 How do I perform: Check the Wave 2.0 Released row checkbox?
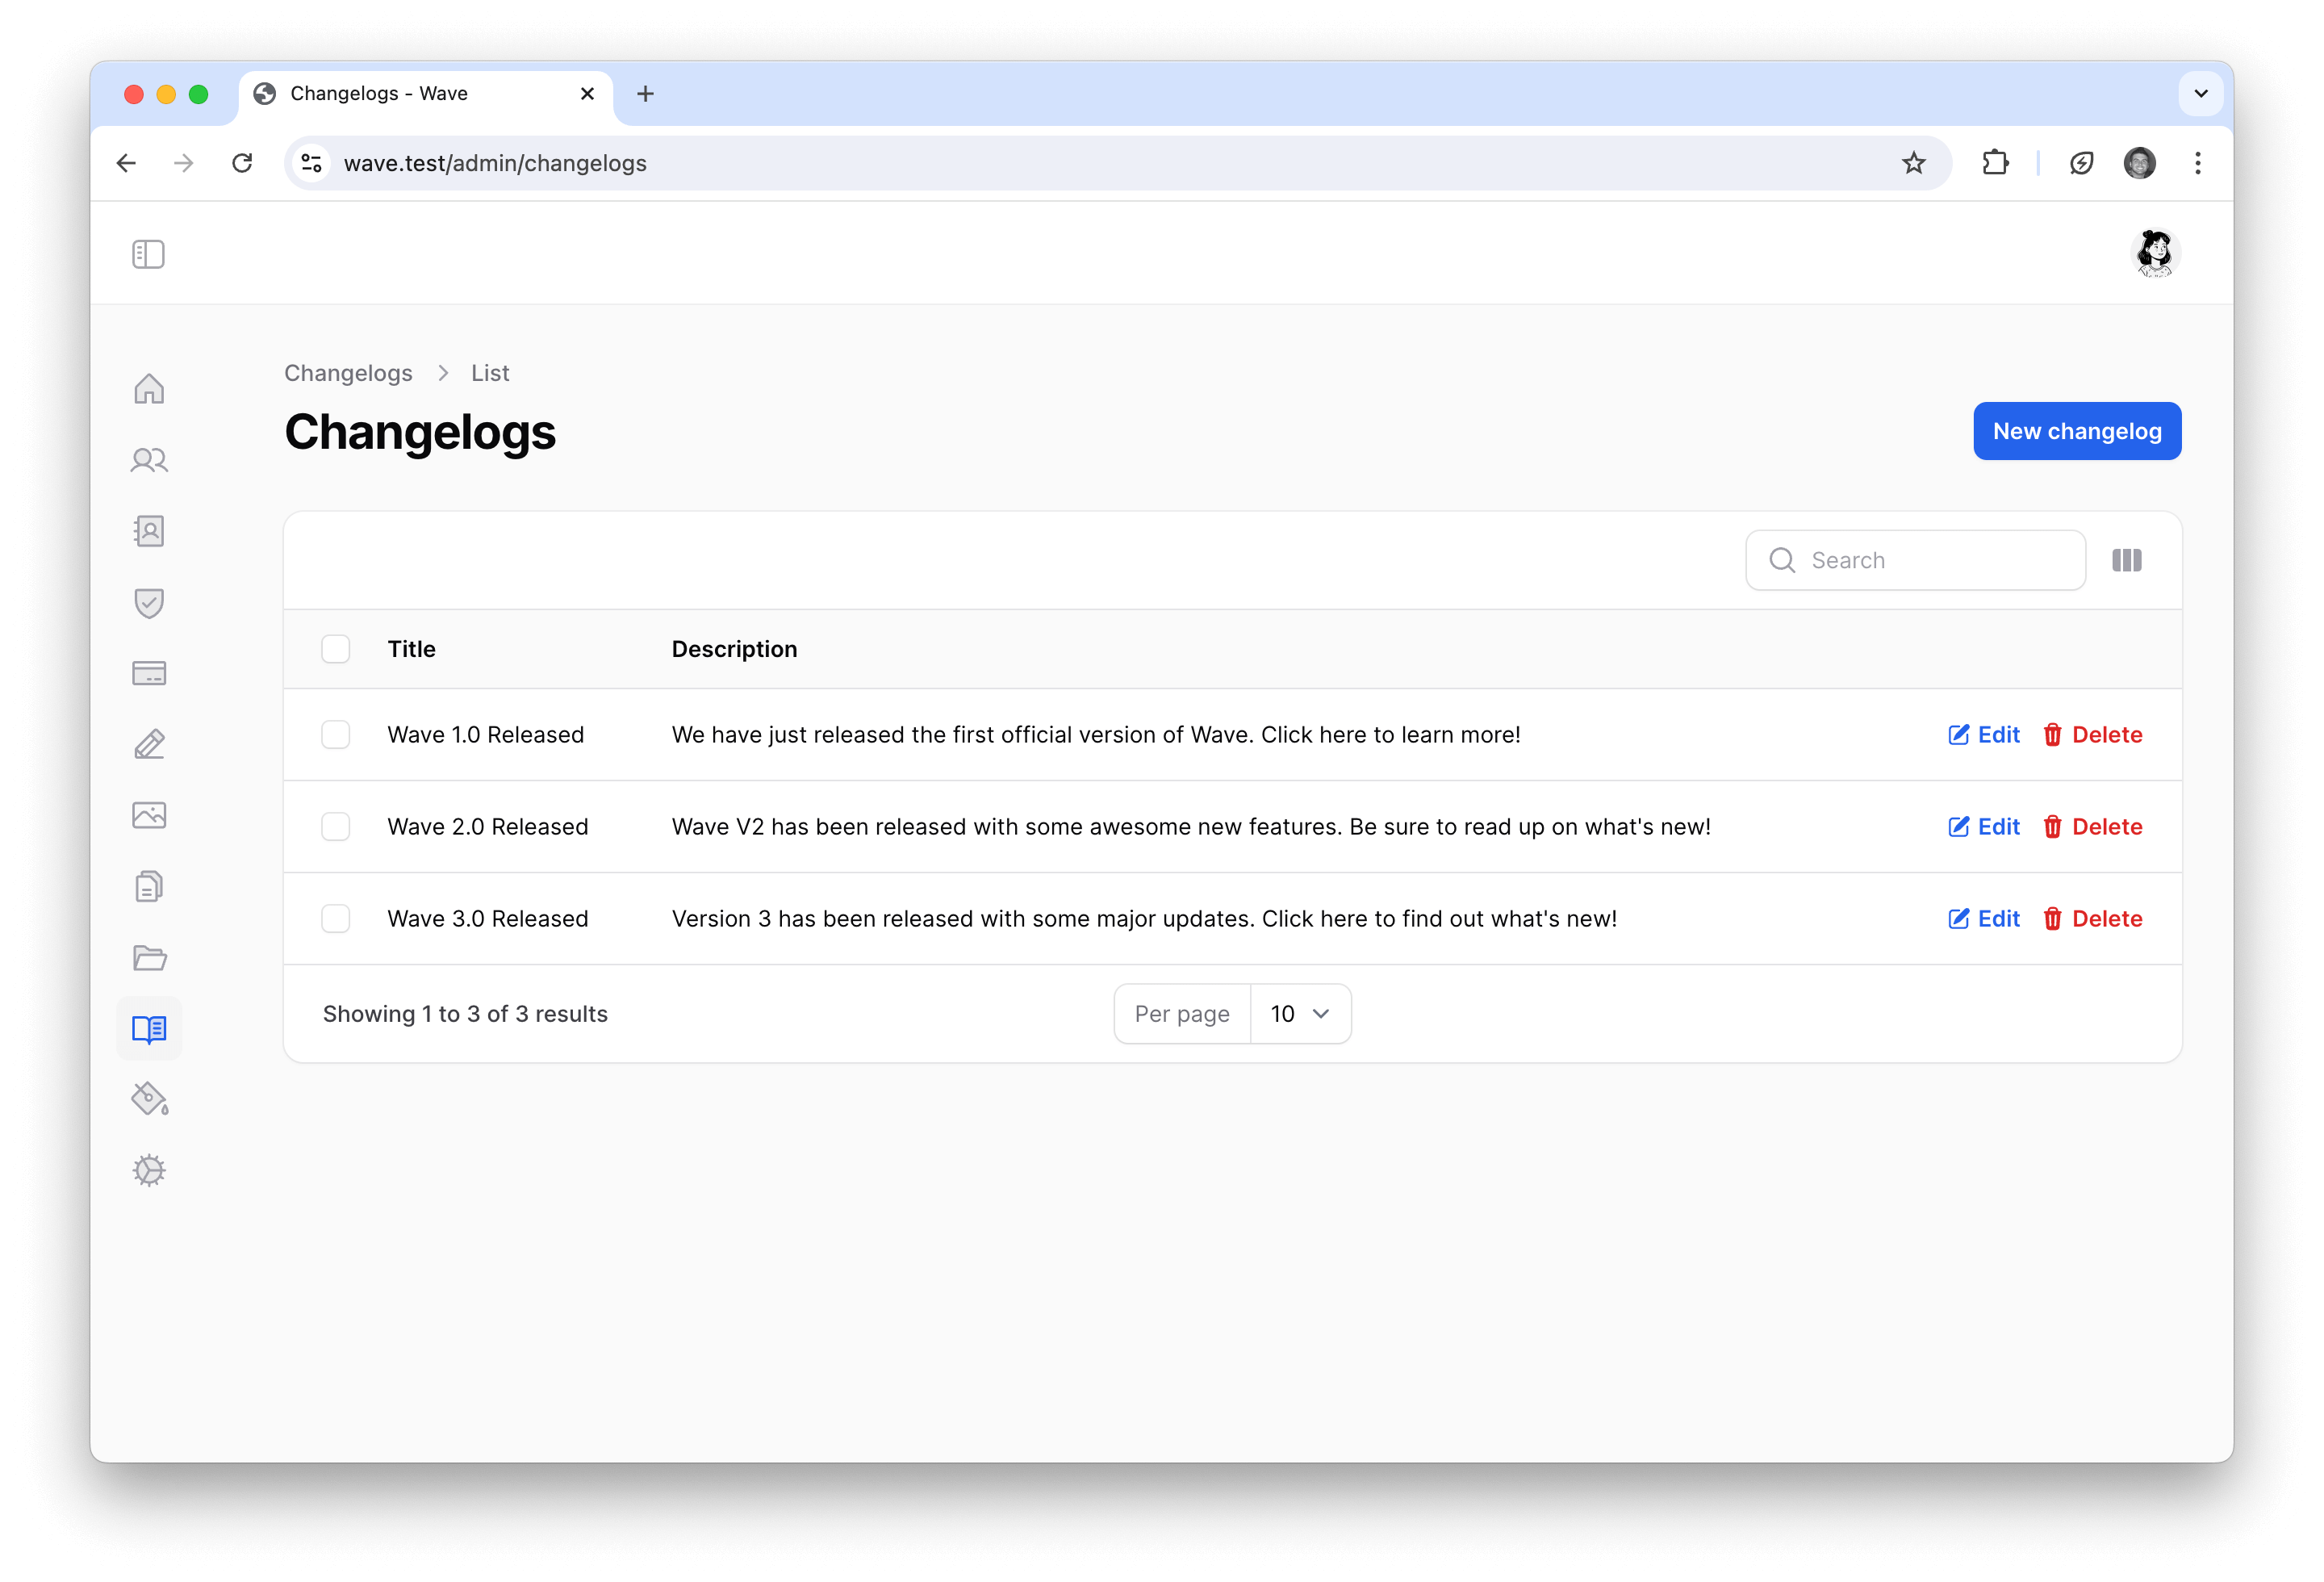click(336, 827)
